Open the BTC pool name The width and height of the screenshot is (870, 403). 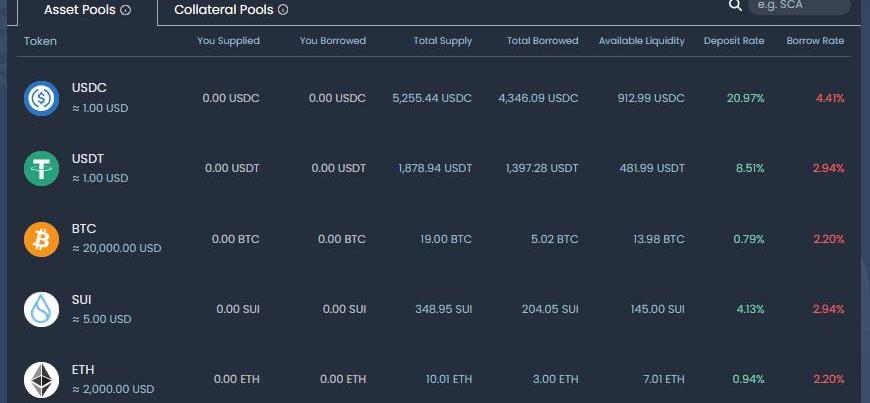[84, 229]
